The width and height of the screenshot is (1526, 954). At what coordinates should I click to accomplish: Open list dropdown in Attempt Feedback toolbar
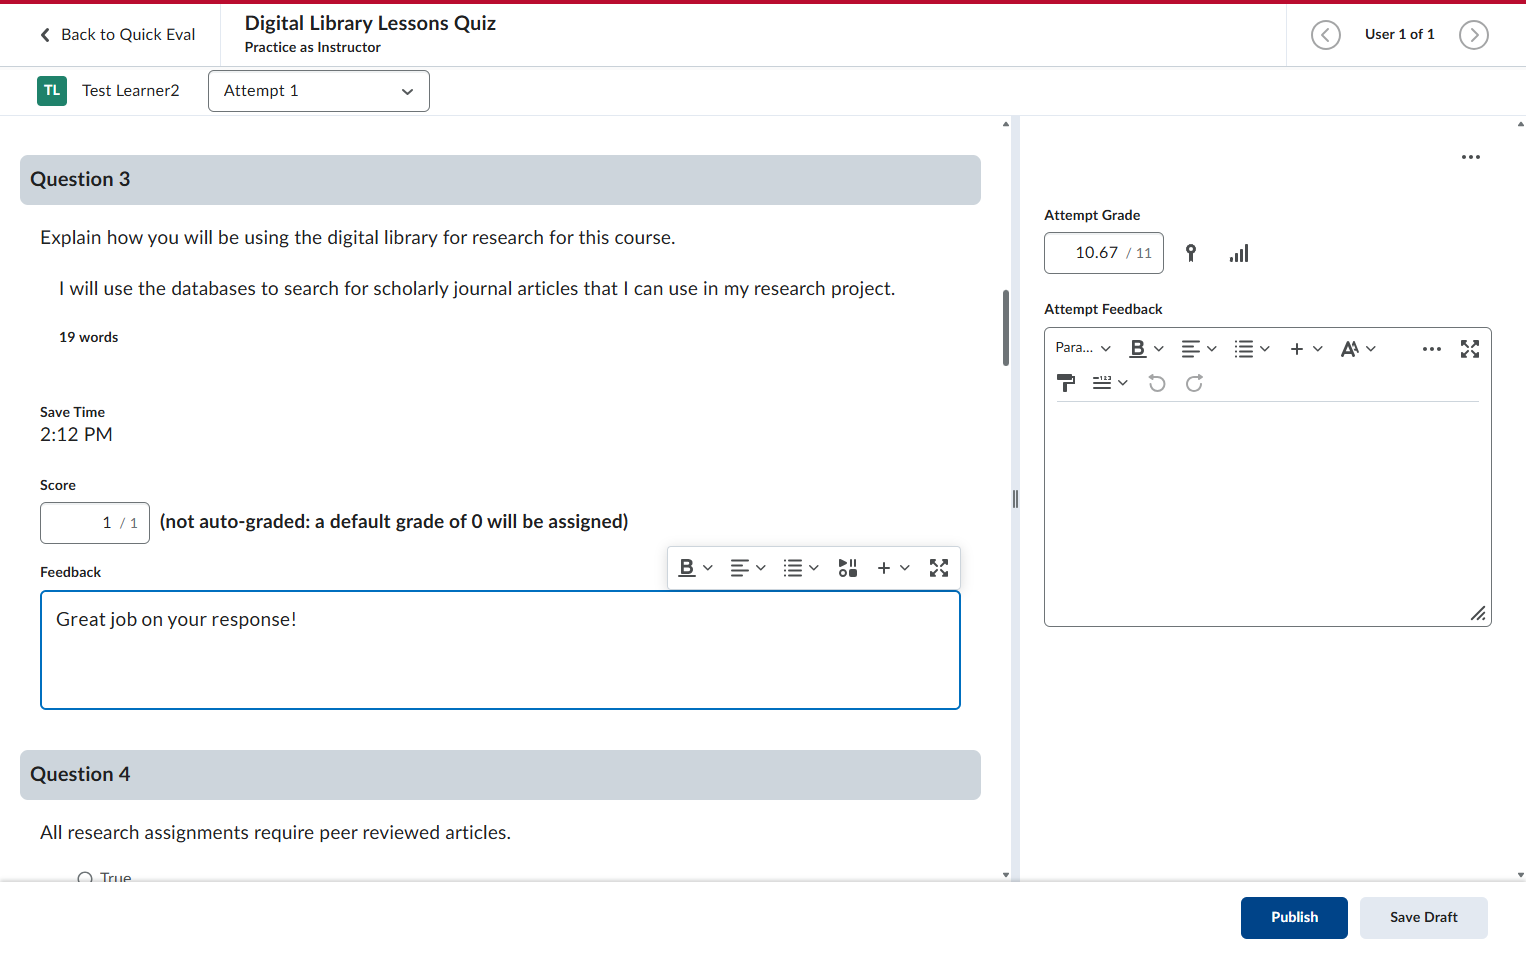[1252, 348]
